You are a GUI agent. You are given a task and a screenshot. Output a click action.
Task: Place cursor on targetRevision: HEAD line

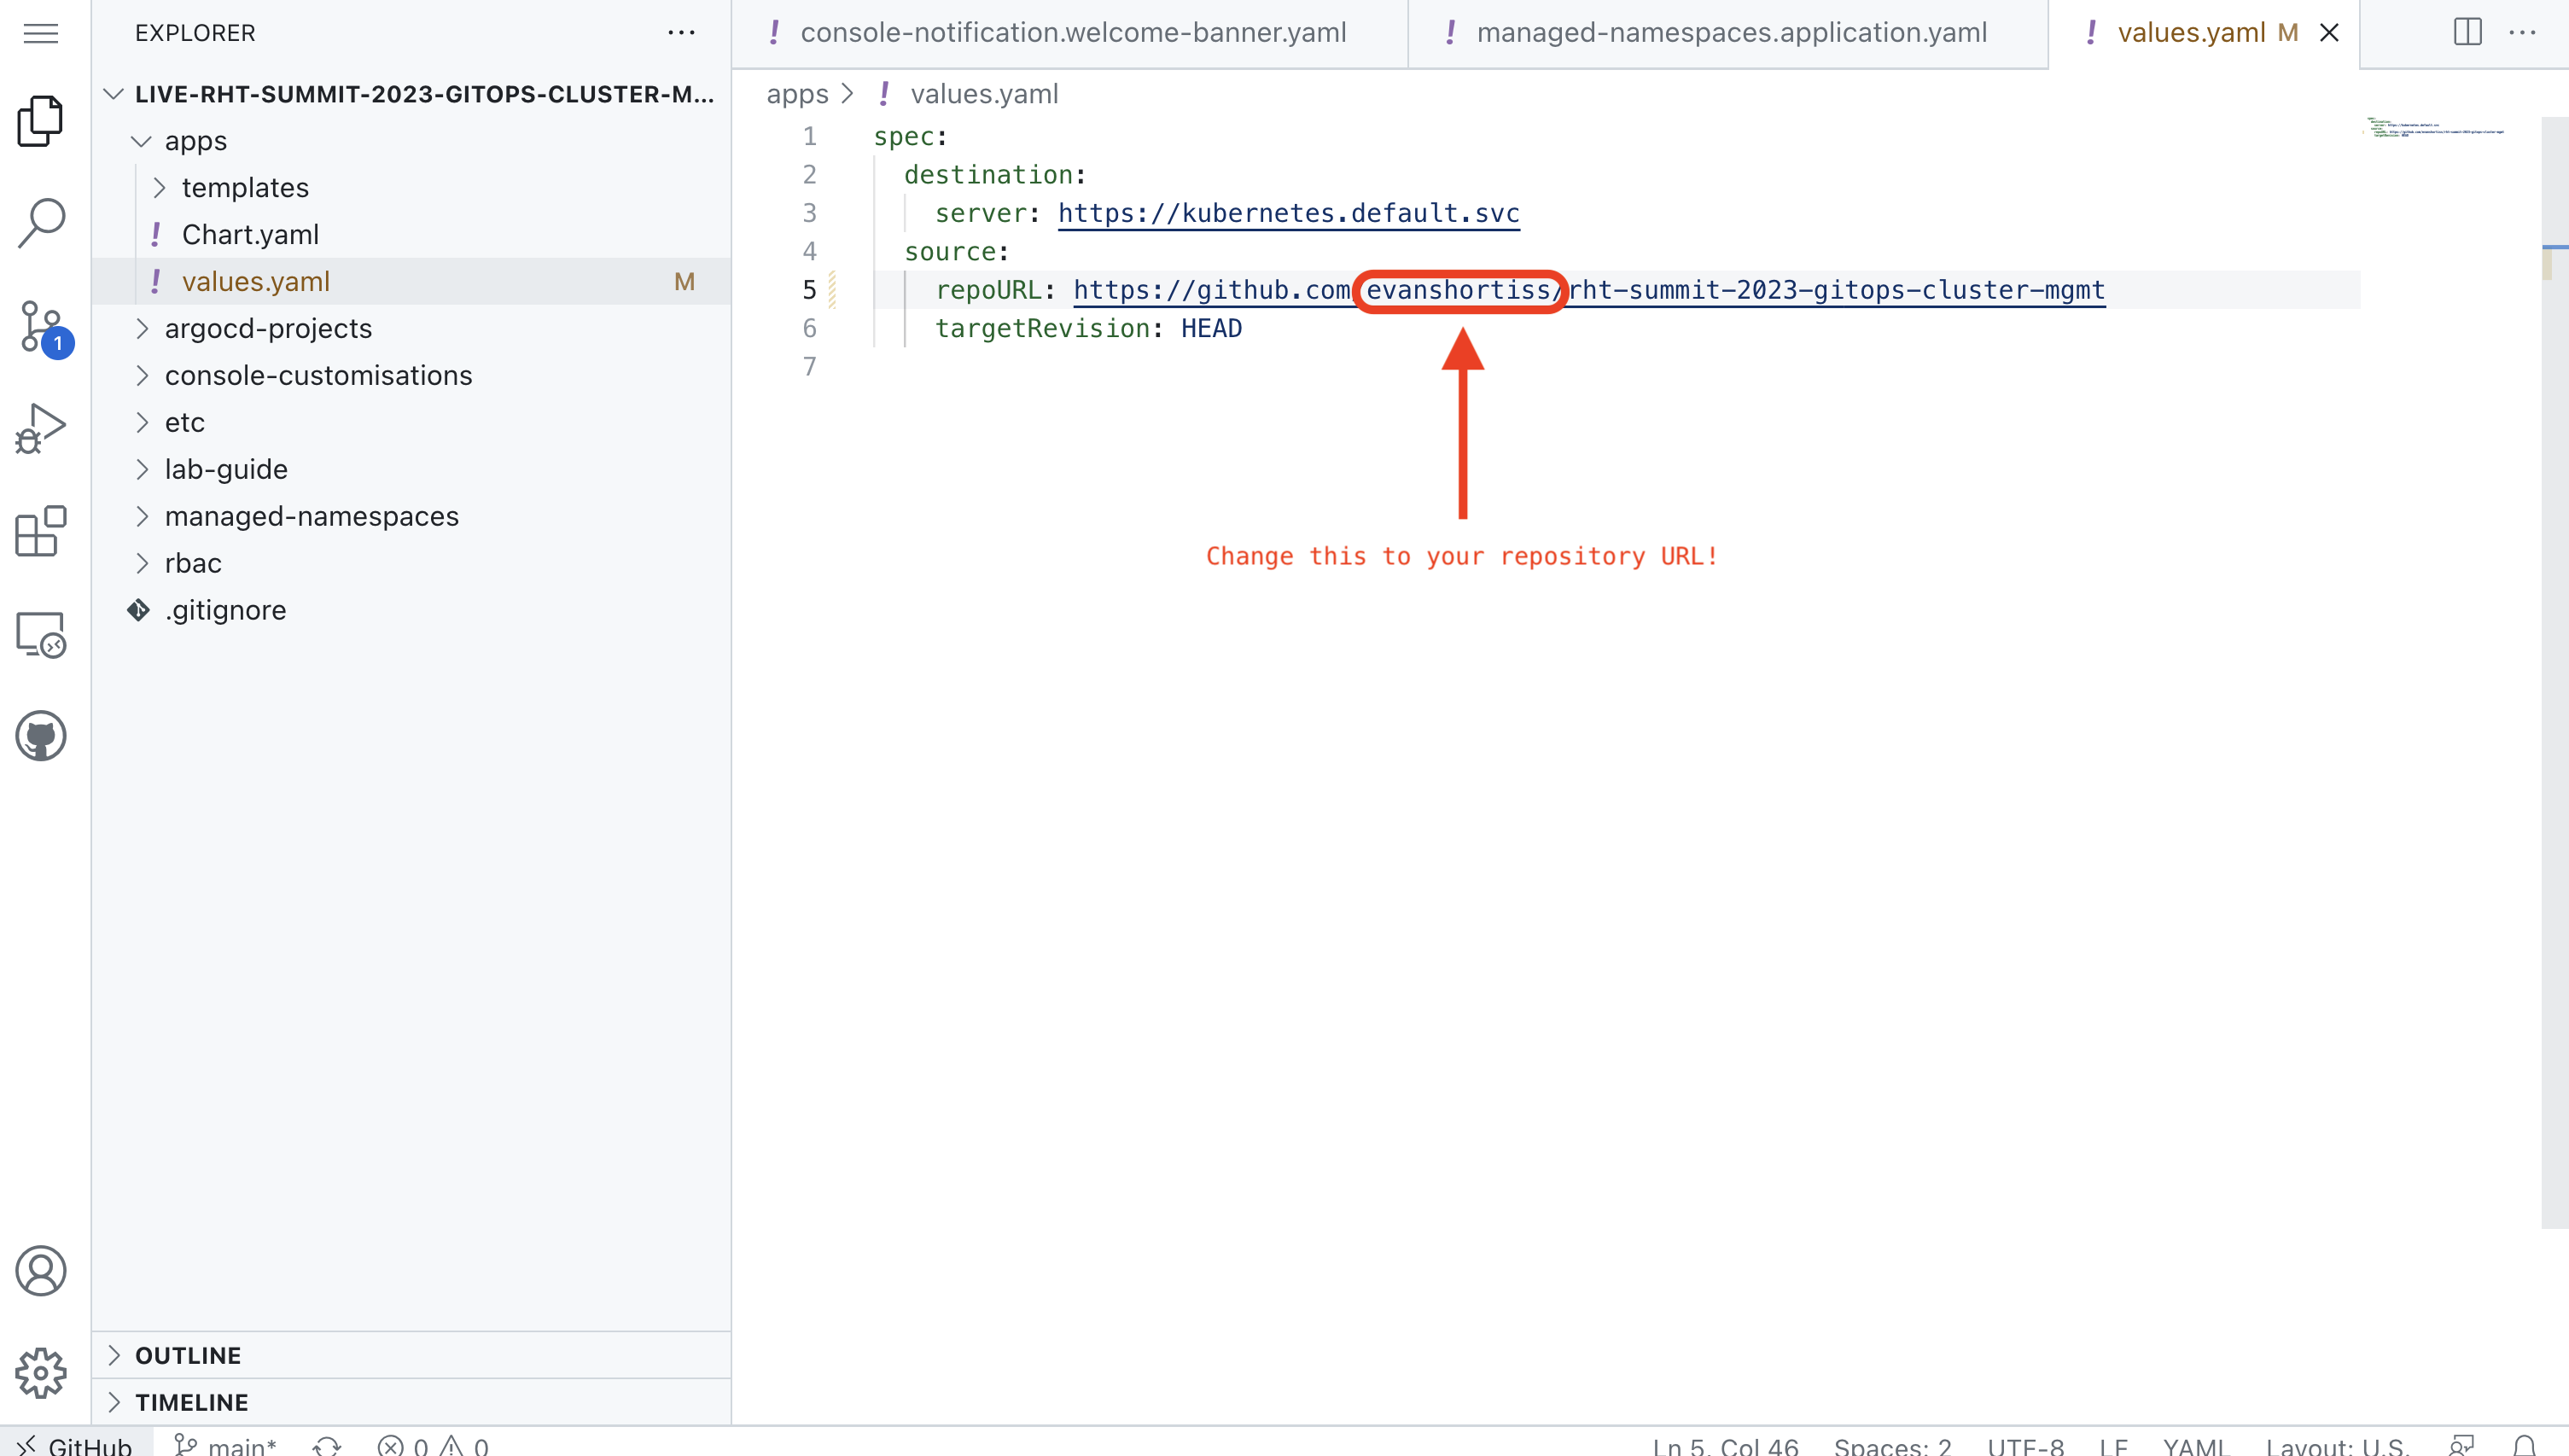(x=1088, y=329)
